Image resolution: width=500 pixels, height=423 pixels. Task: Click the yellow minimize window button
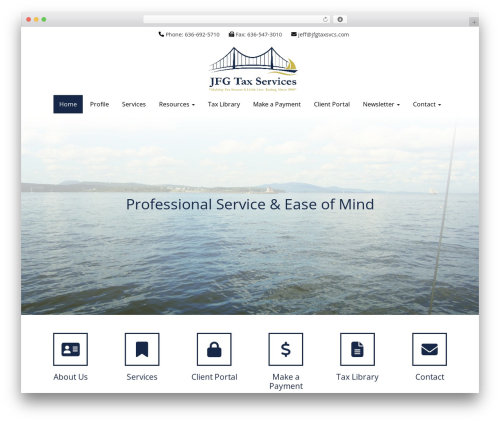coord(36,19)
